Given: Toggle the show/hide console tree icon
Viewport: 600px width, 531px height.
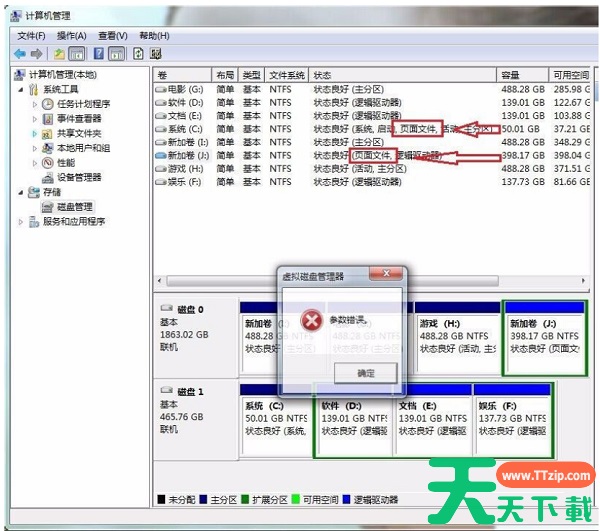Looking at the screenshot, I should tap(77, 54).
